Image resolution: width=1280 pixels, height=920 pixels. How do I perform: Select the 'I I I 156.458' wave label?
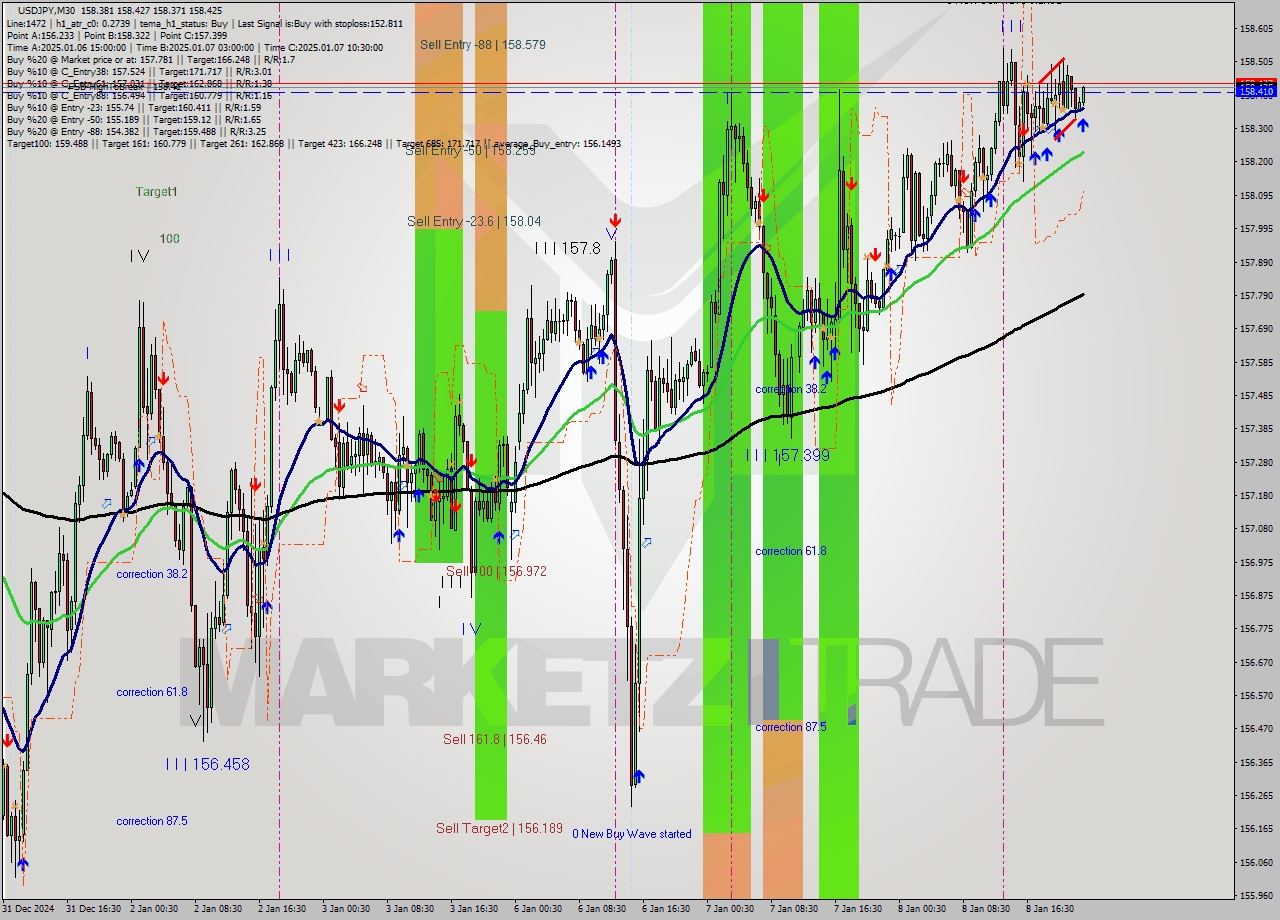(x=208, y=764)
